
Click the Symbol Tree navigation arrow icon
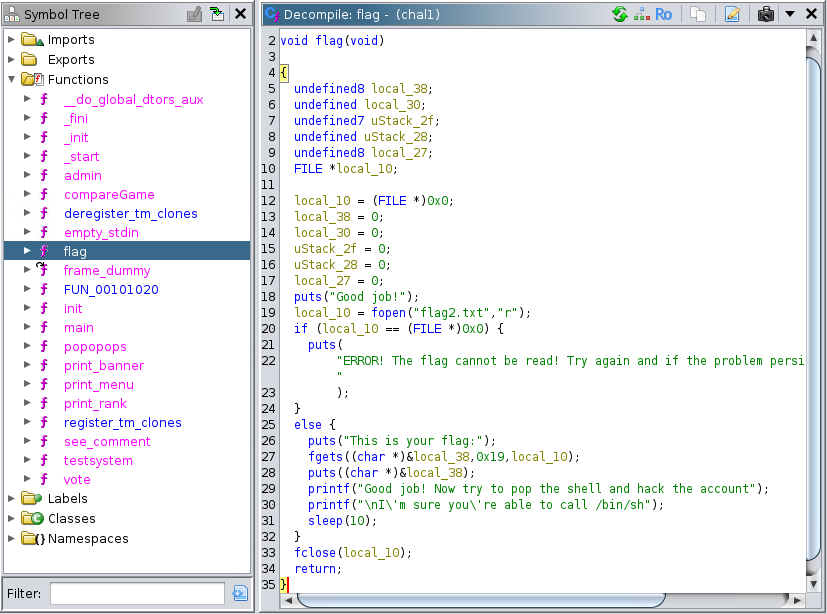point(217,14)
